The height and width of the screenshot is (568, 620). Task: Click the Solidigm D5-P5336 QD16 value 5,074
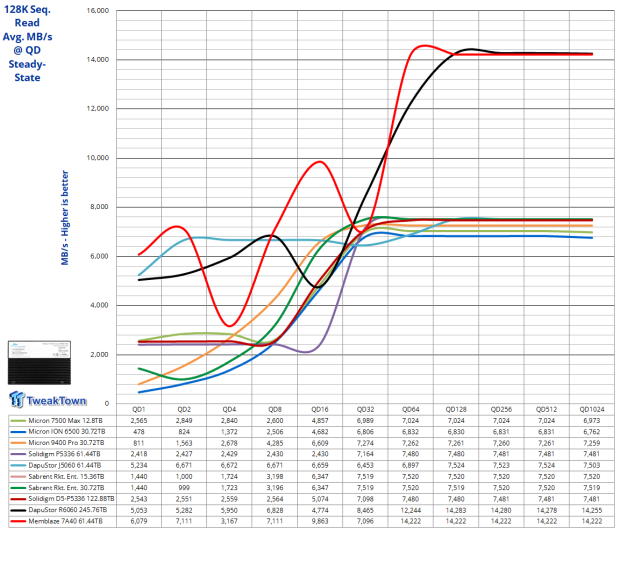coord(320,499)
